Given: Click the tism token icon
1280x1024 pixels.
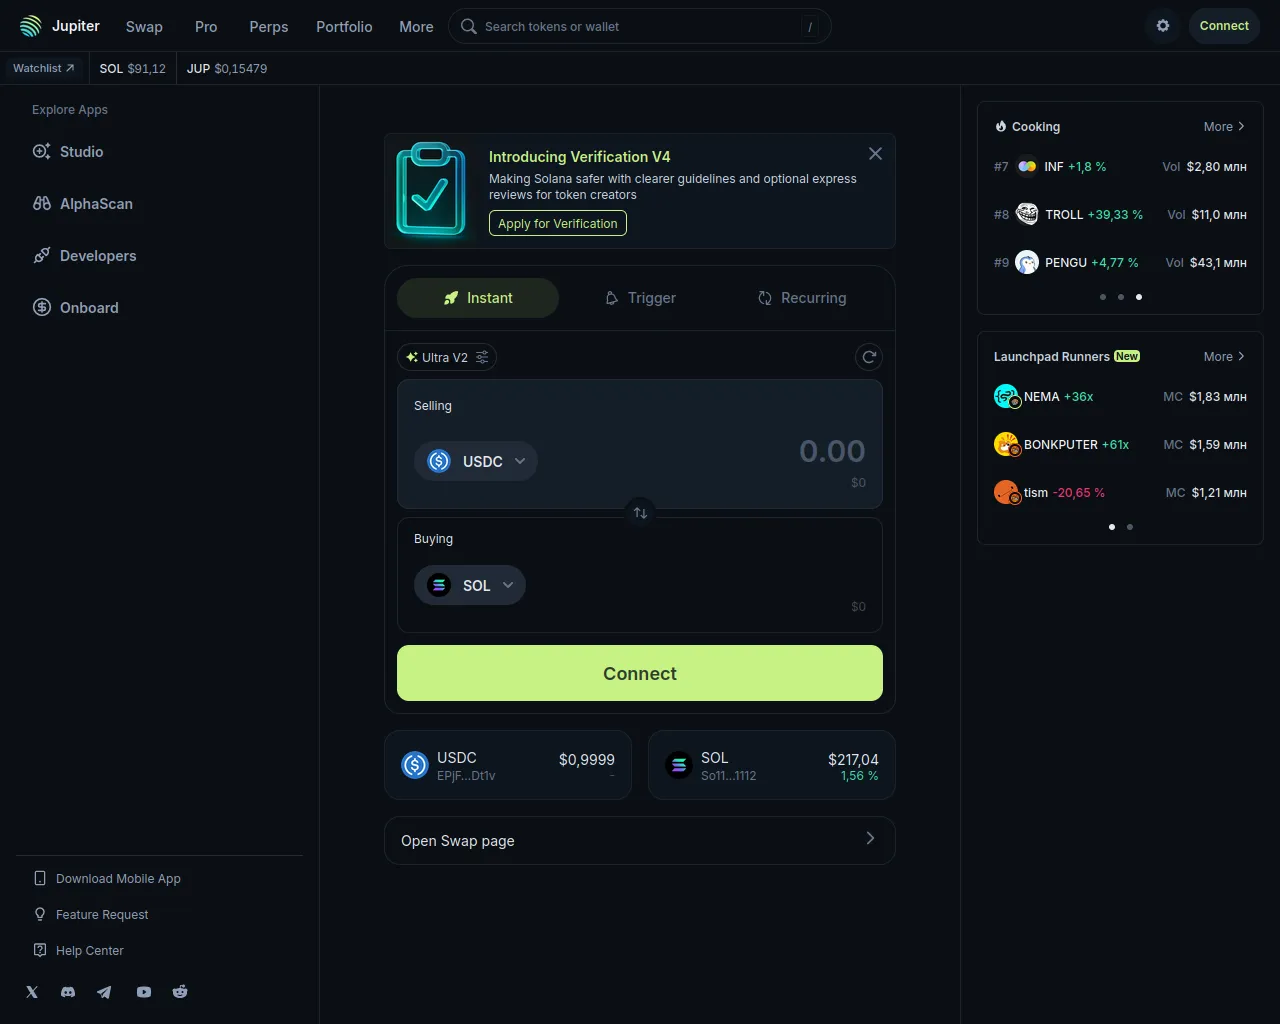Looking at the screenshot, I should [x=1006, y=493].
